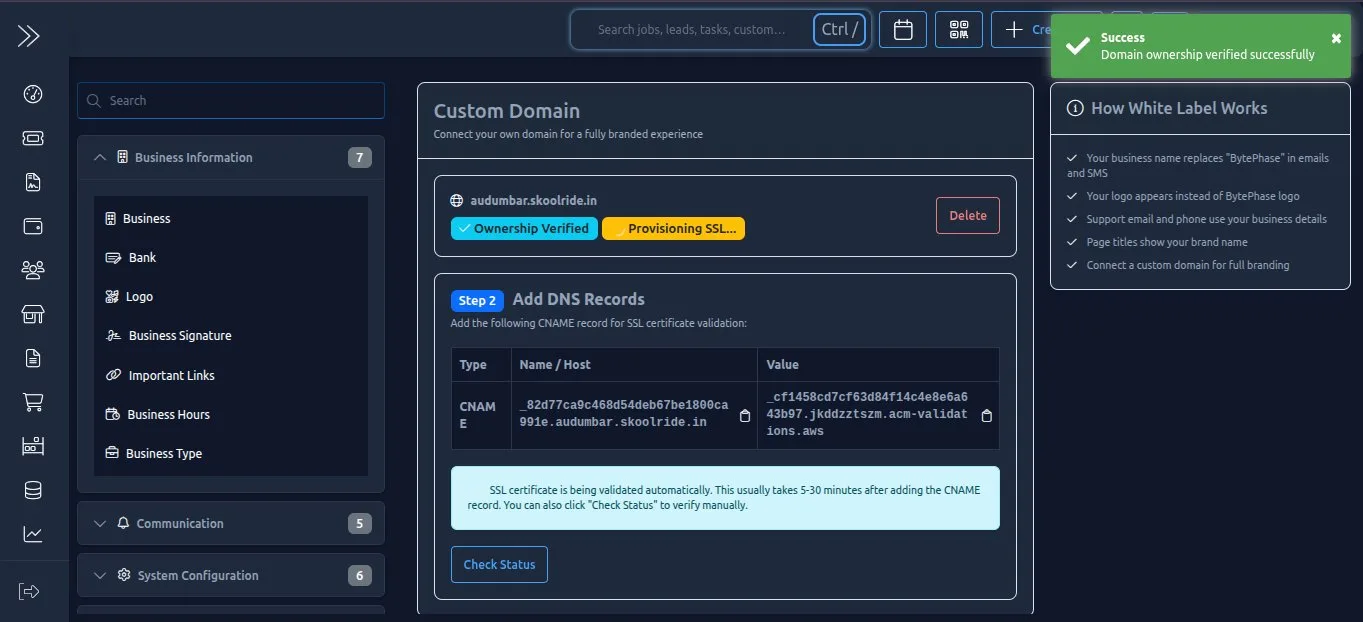Click 'Support email and phone use your business details'
Viewport: 1363px width, 622px height.
click(x=1207, y=219)
